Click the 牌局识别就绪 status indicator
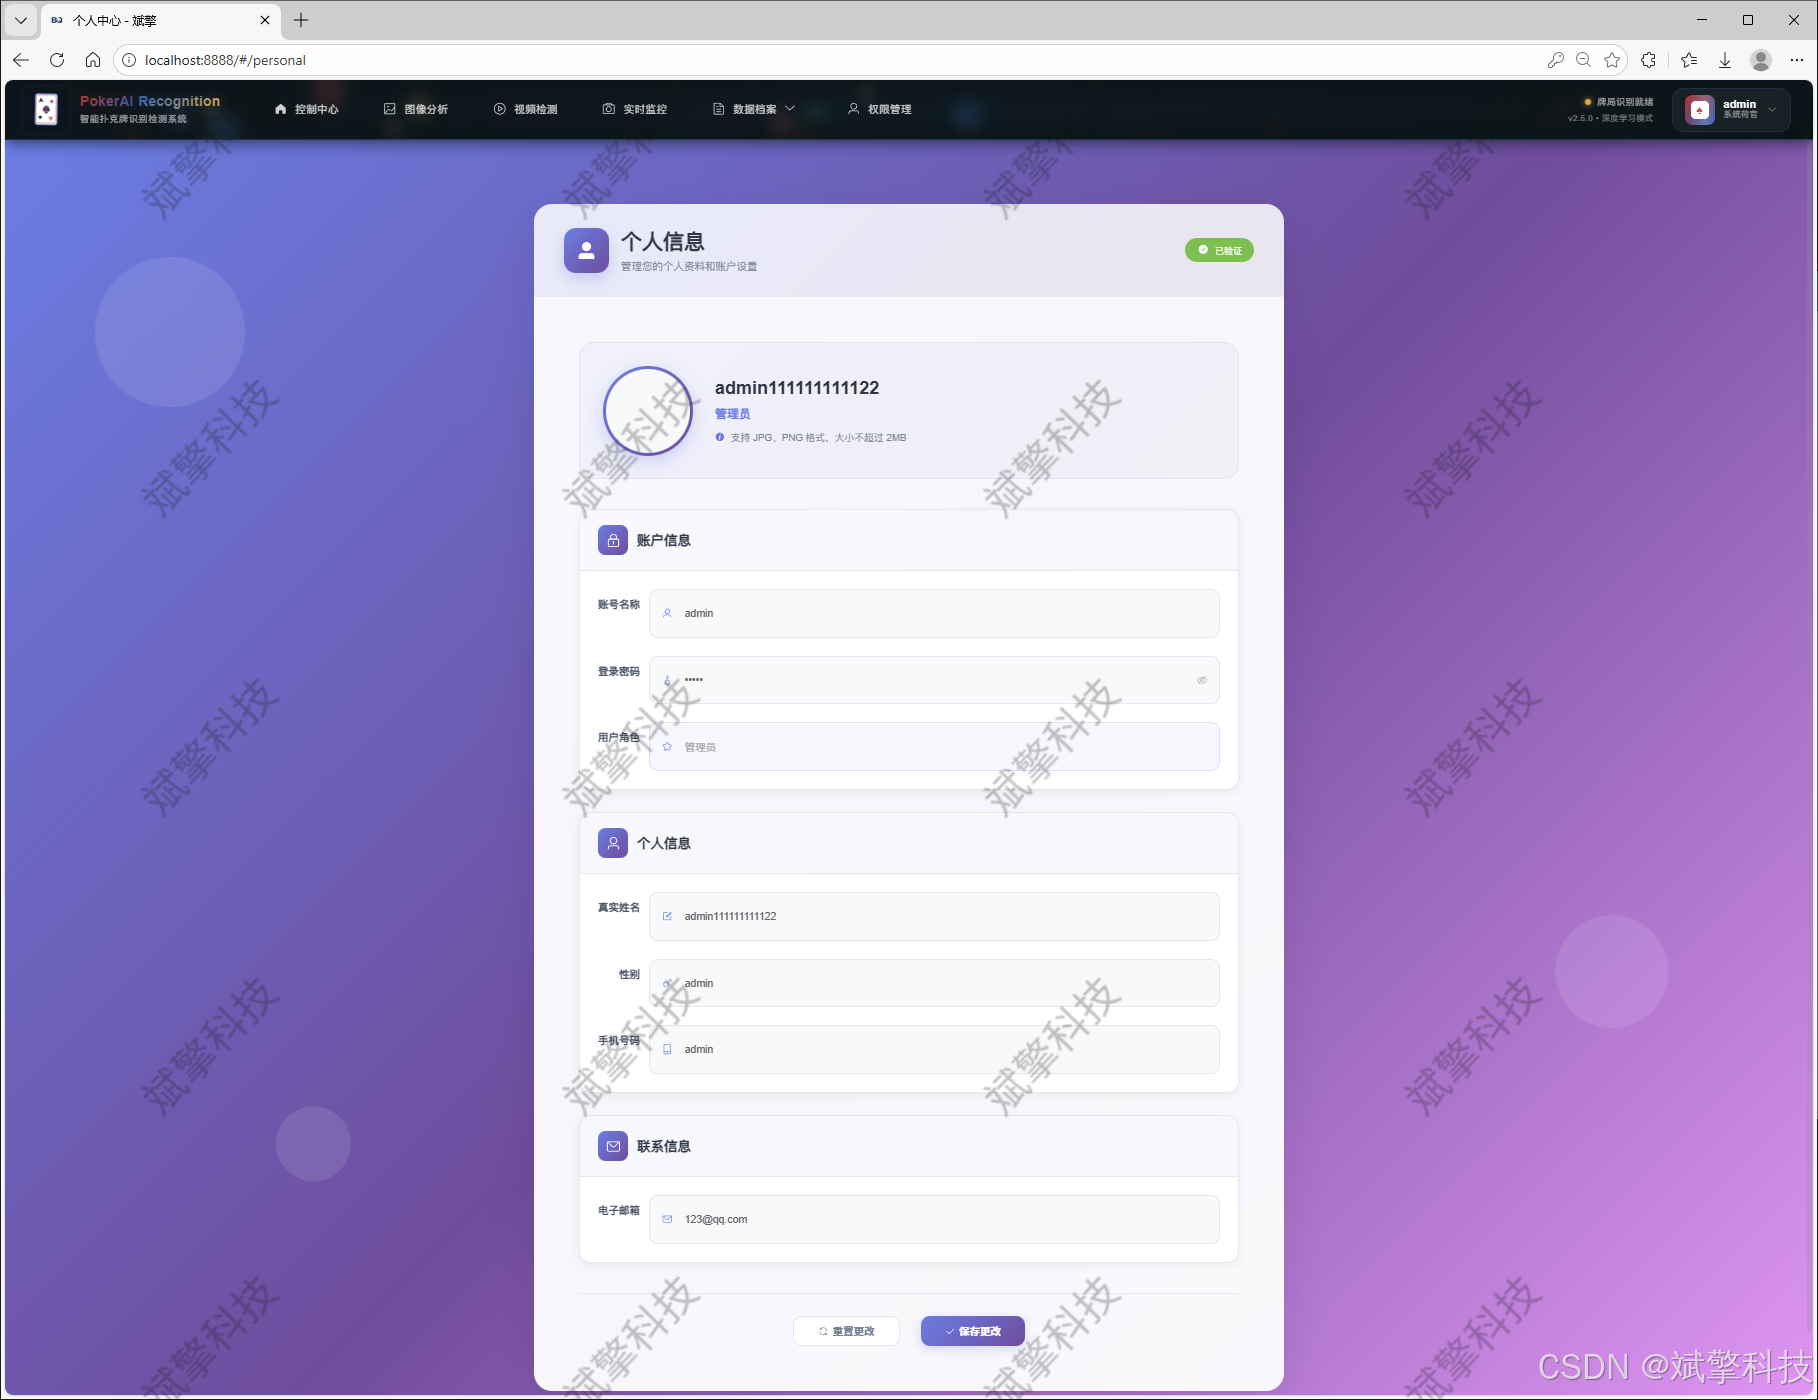The width and height of the screenshot is (1818, 1400). (1619, 102)
